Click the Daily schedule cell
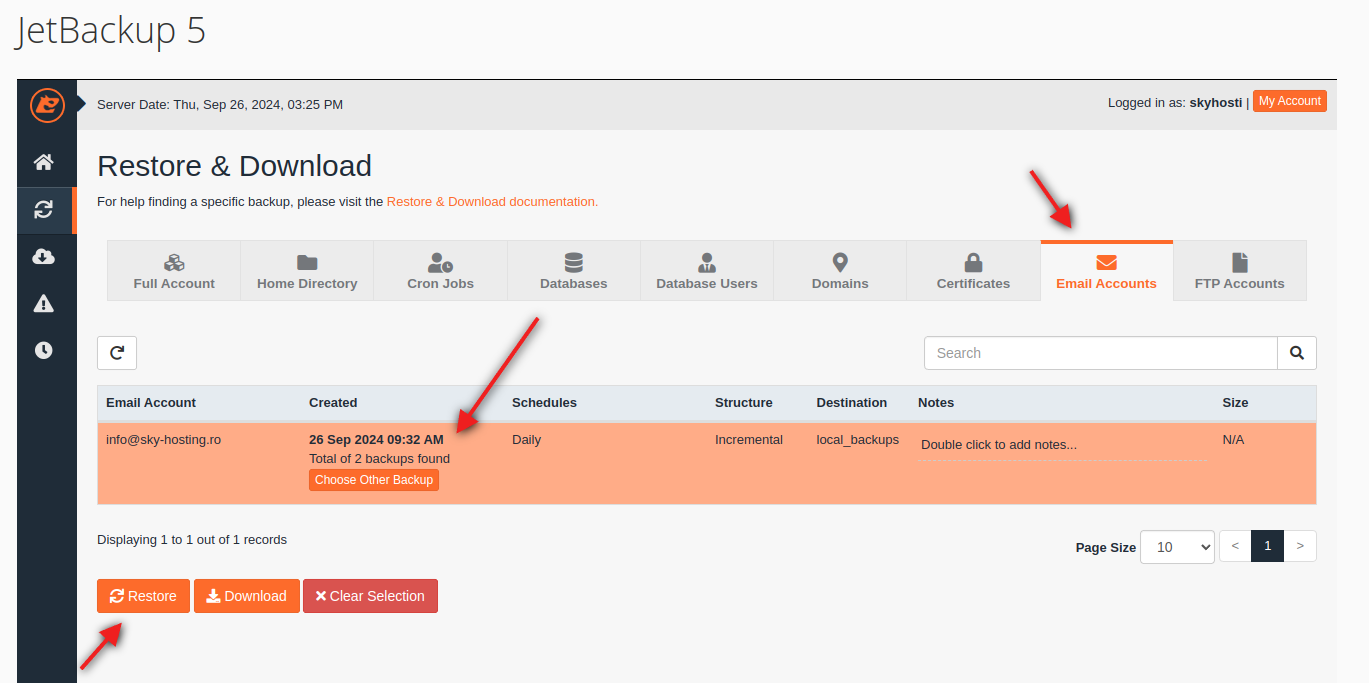The width and height of the screenshot is (1369, 683). (527, 439)
